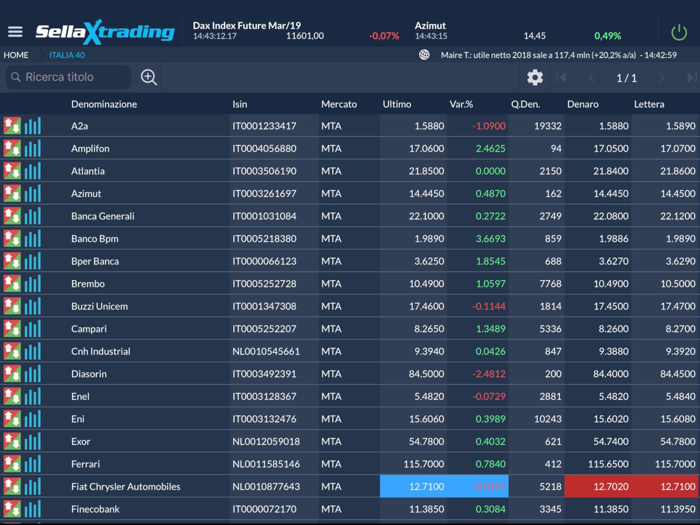This screenshot has height=525, width=700.
Task: Sort by the Denominazione column header
Action: coord(104,104)
